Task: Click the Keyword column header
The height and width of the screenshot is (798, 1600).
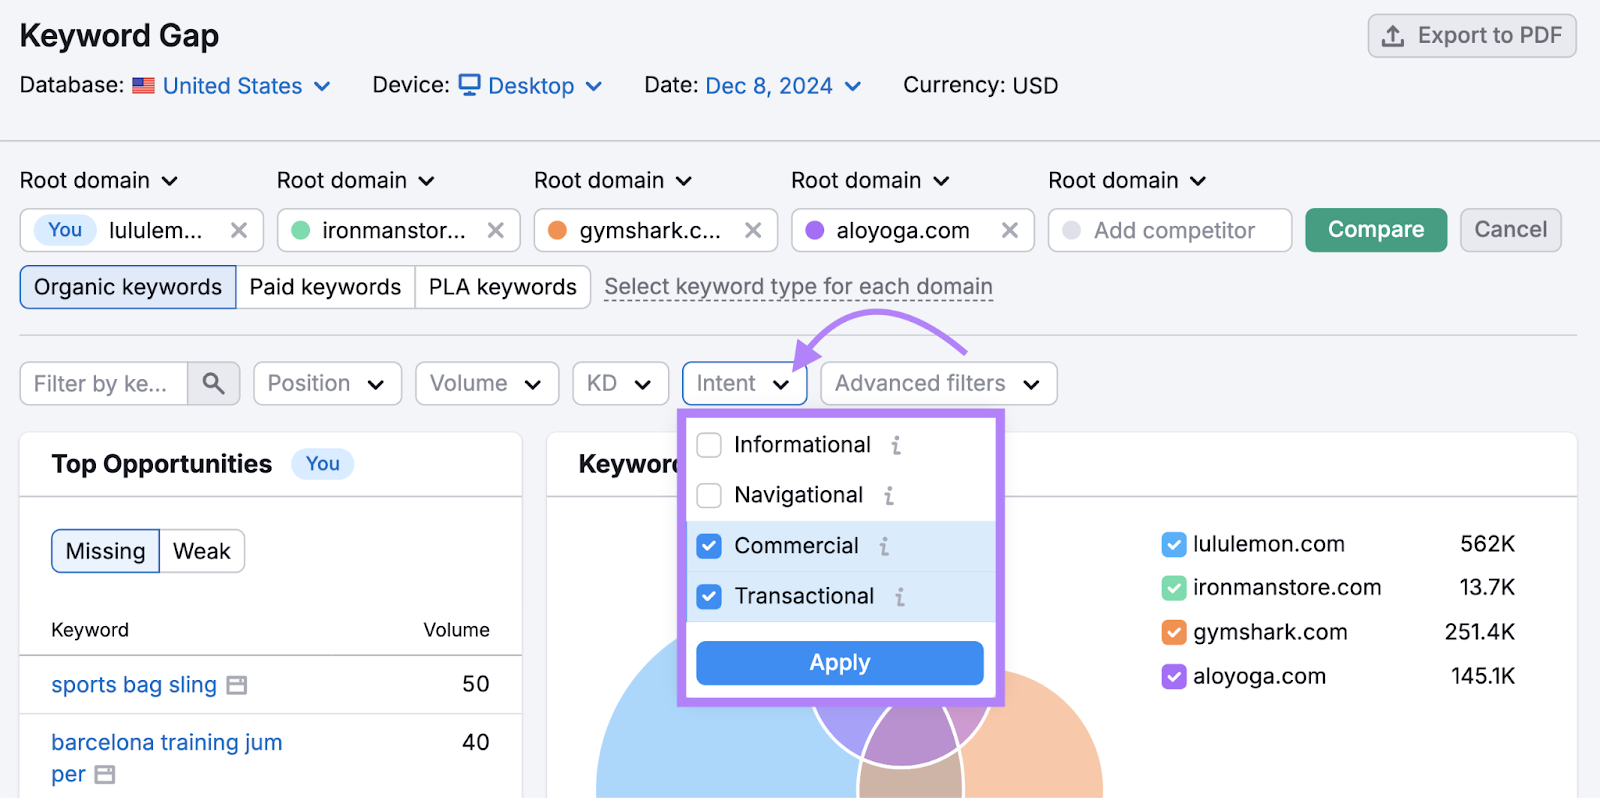Action: [x=90, y=630]
